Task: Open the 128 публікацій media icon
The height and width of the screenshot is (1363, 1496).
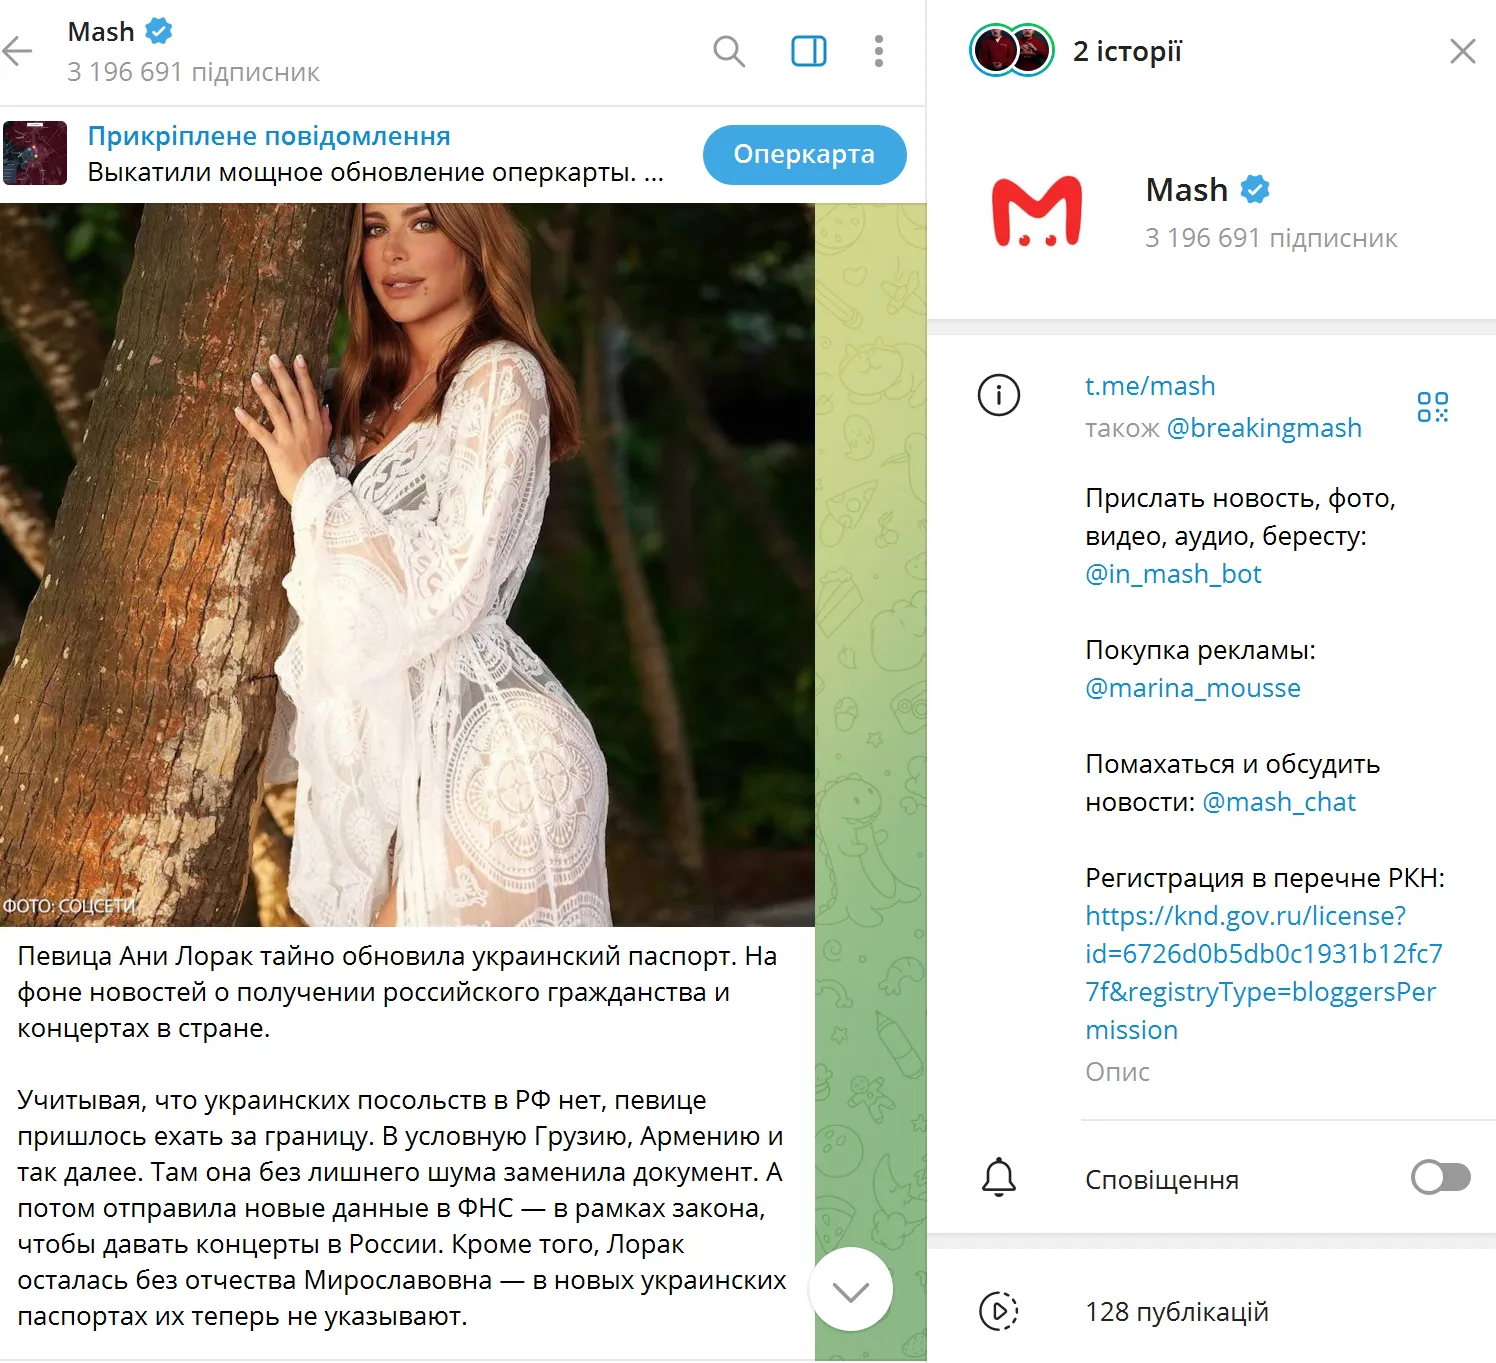Action: (x=997, y=1311)
